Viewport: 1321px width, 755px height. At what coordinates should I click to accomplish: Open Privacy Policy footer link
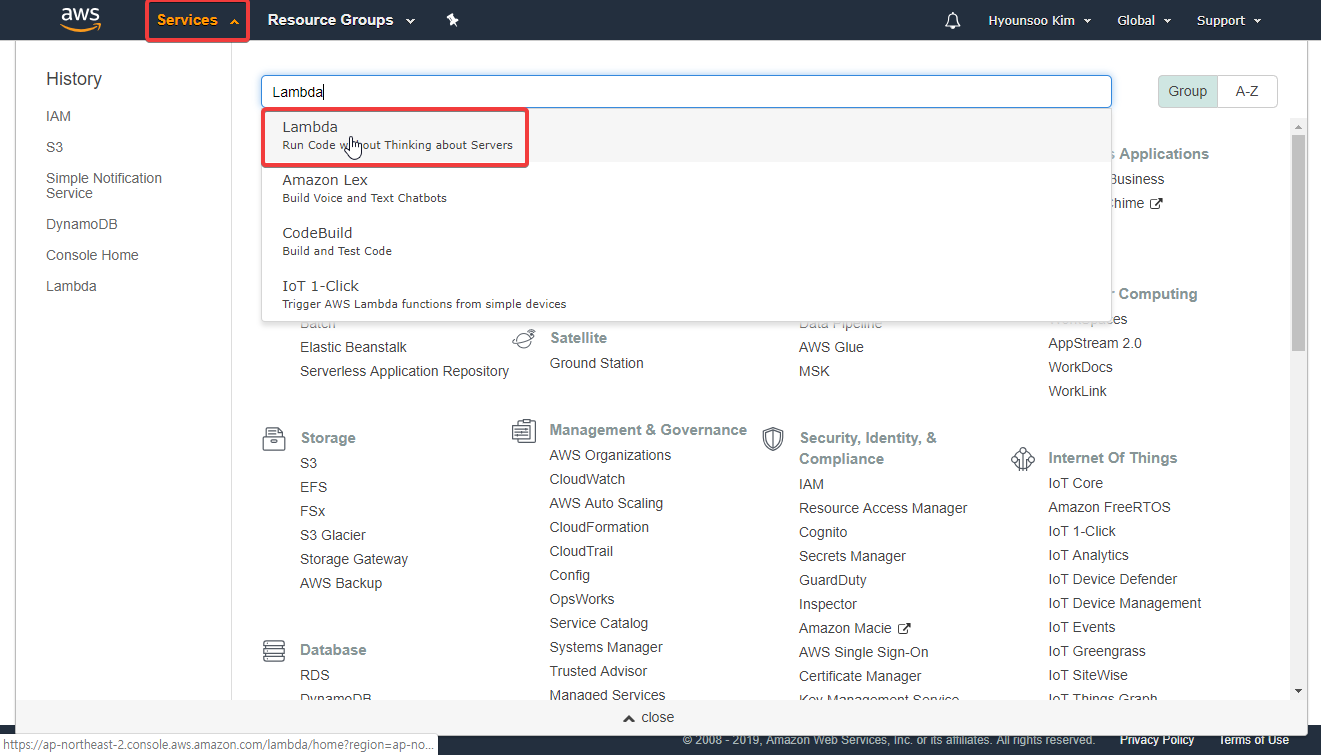point(1157,740)
